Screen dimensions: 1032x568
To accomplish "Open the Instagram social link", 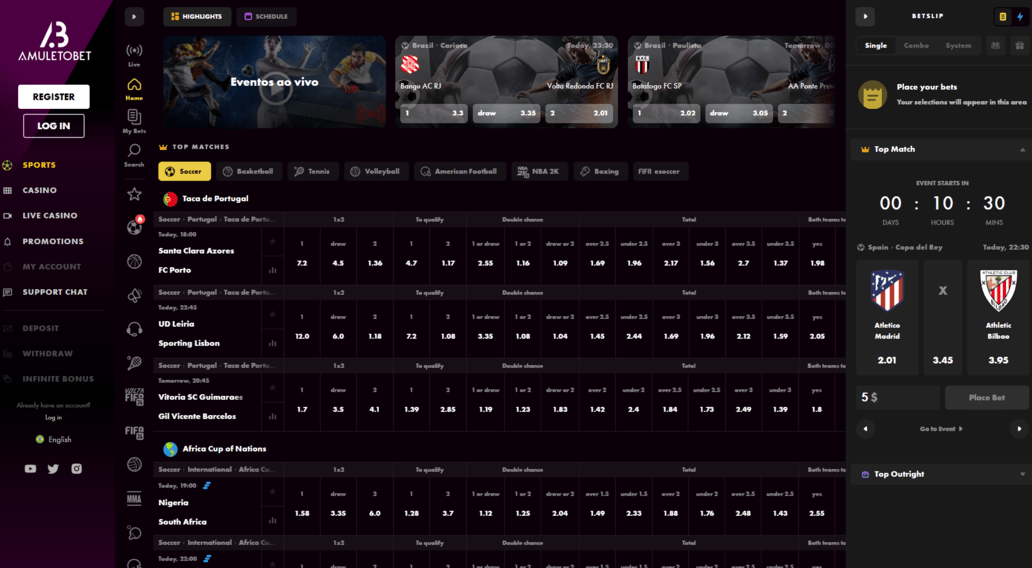I will click(76, 469).
